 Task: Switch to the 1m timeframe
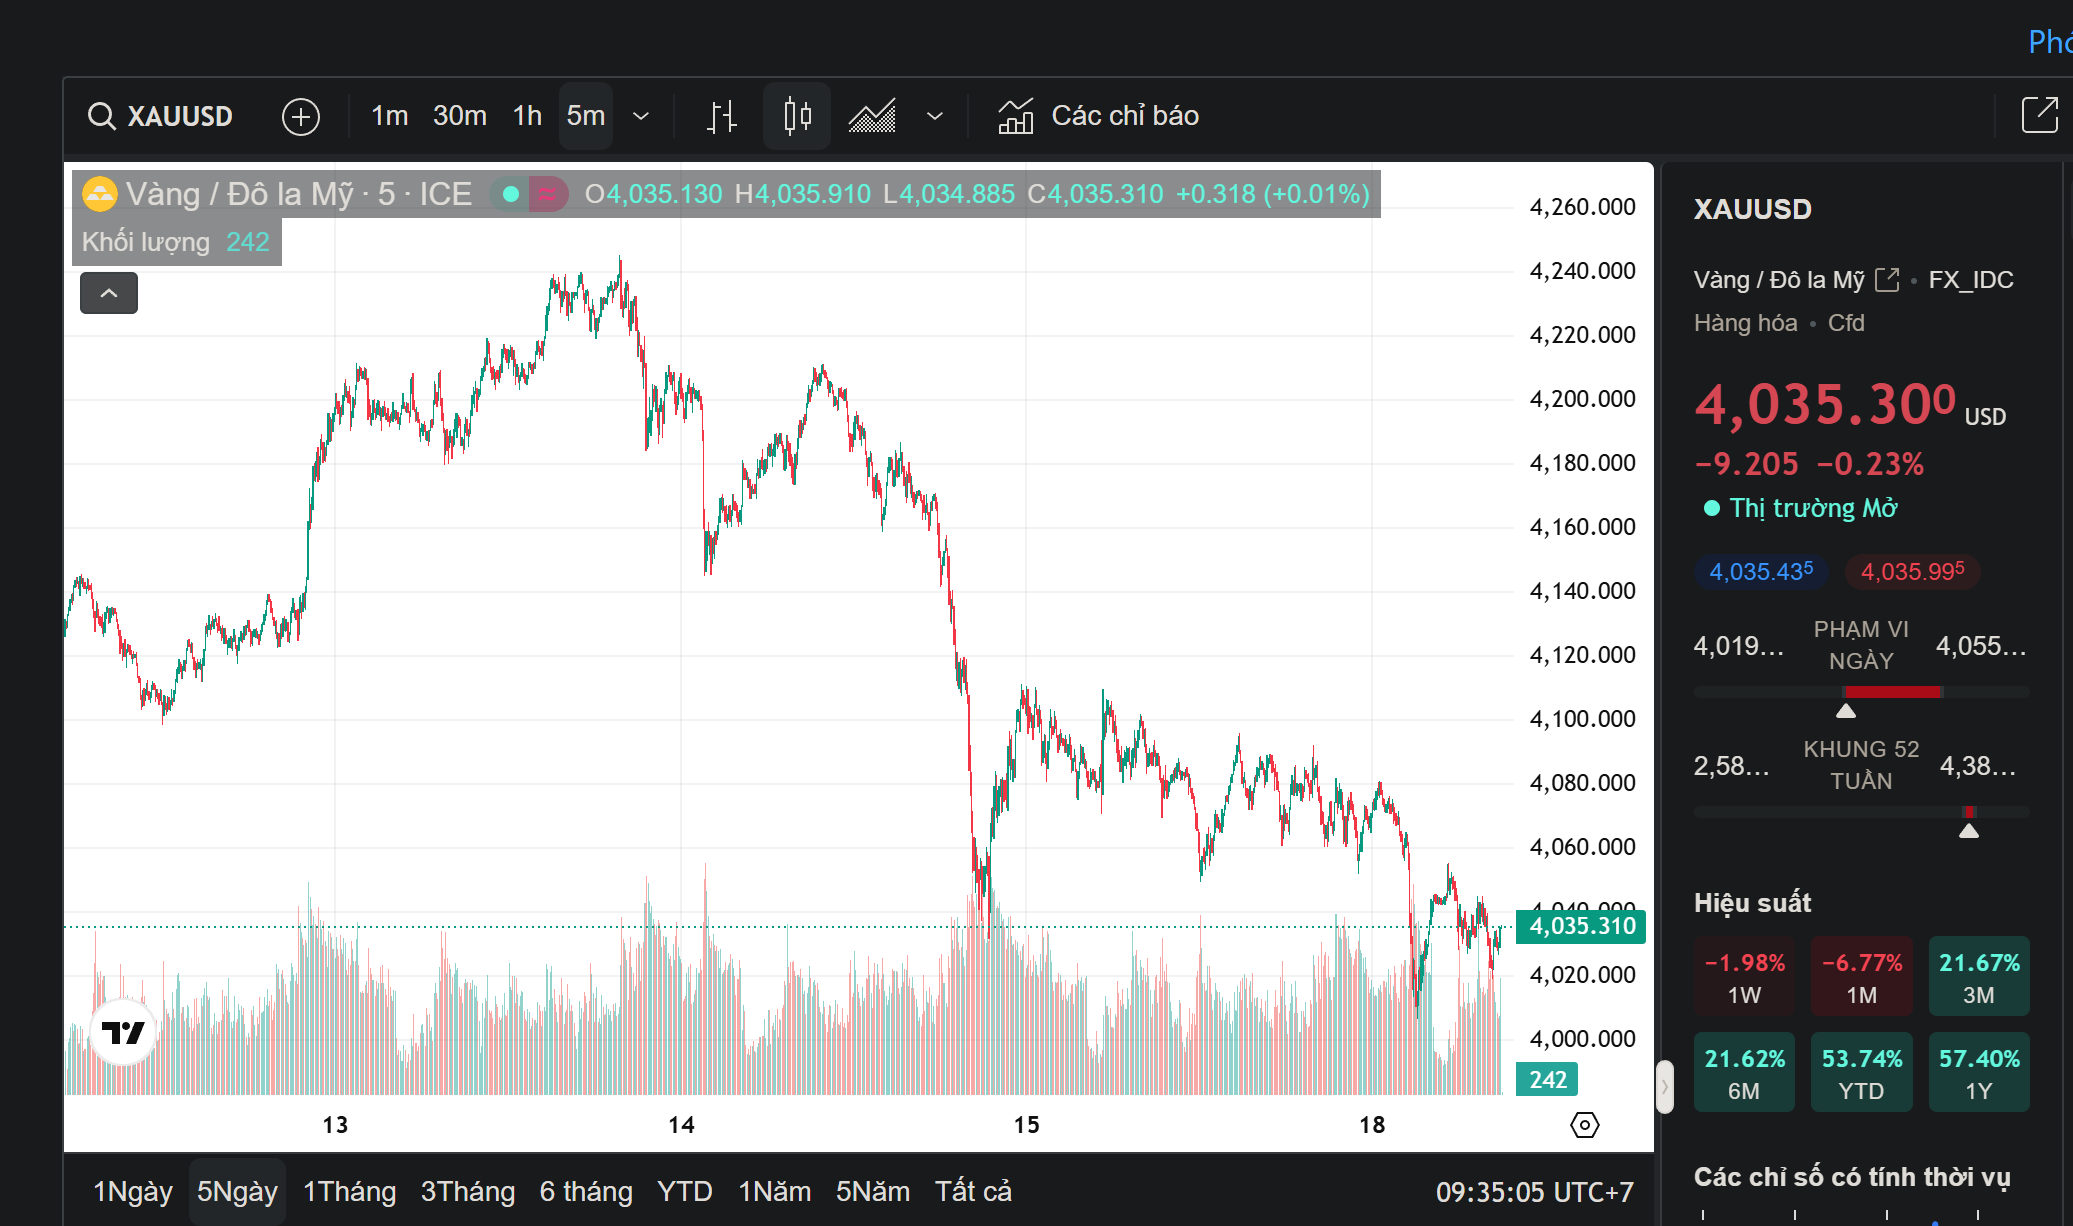389,116
